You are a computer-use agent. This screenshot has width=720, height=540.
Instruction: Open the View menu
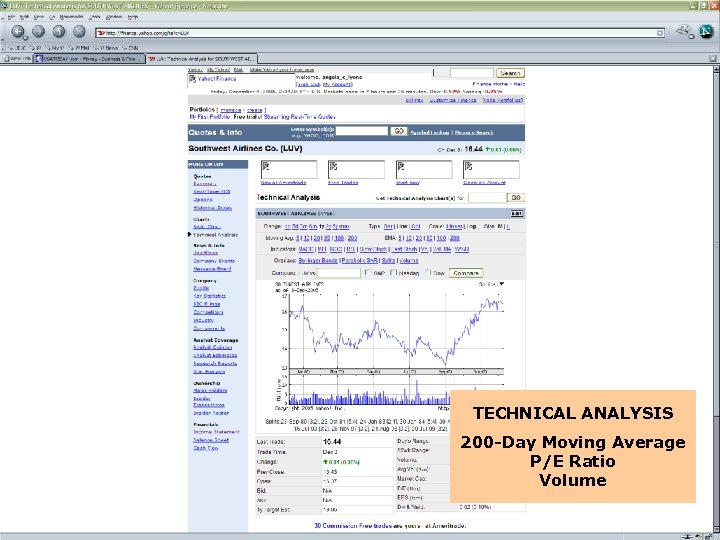coord(39,17)
